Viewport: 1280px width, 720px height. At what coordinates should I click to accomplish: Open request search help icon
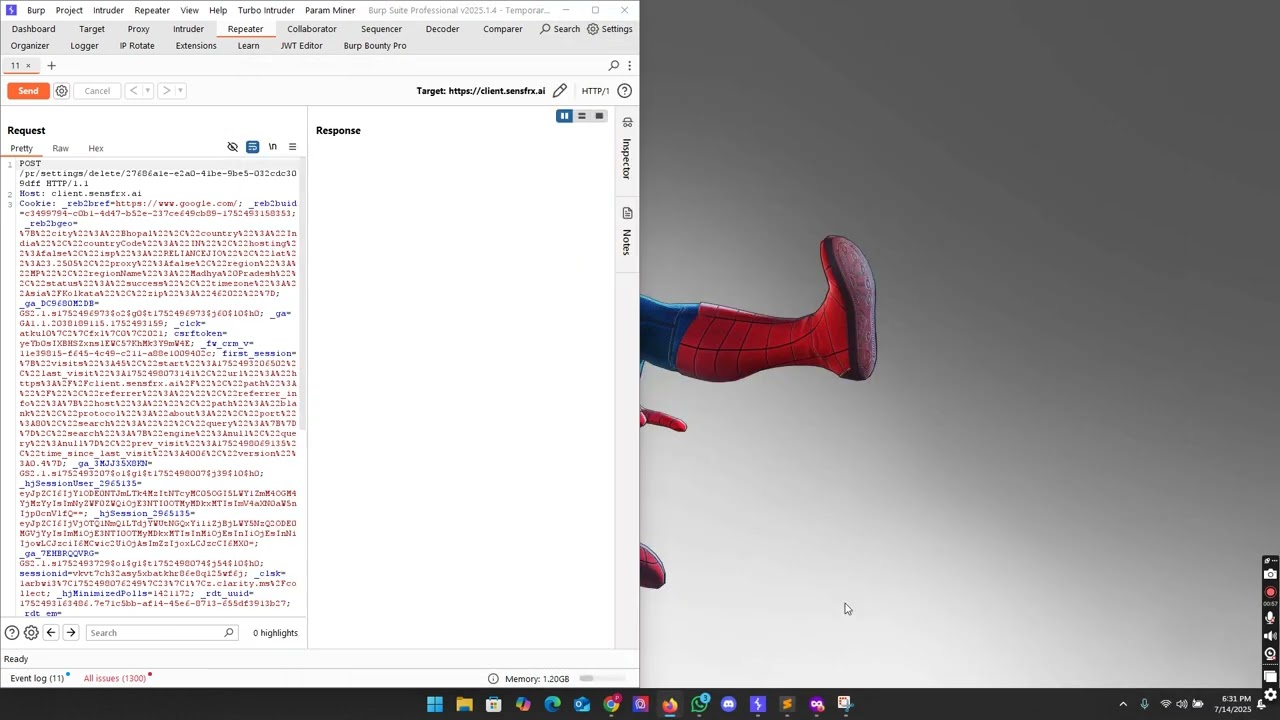pyautogui.click(x=12, y=633)
